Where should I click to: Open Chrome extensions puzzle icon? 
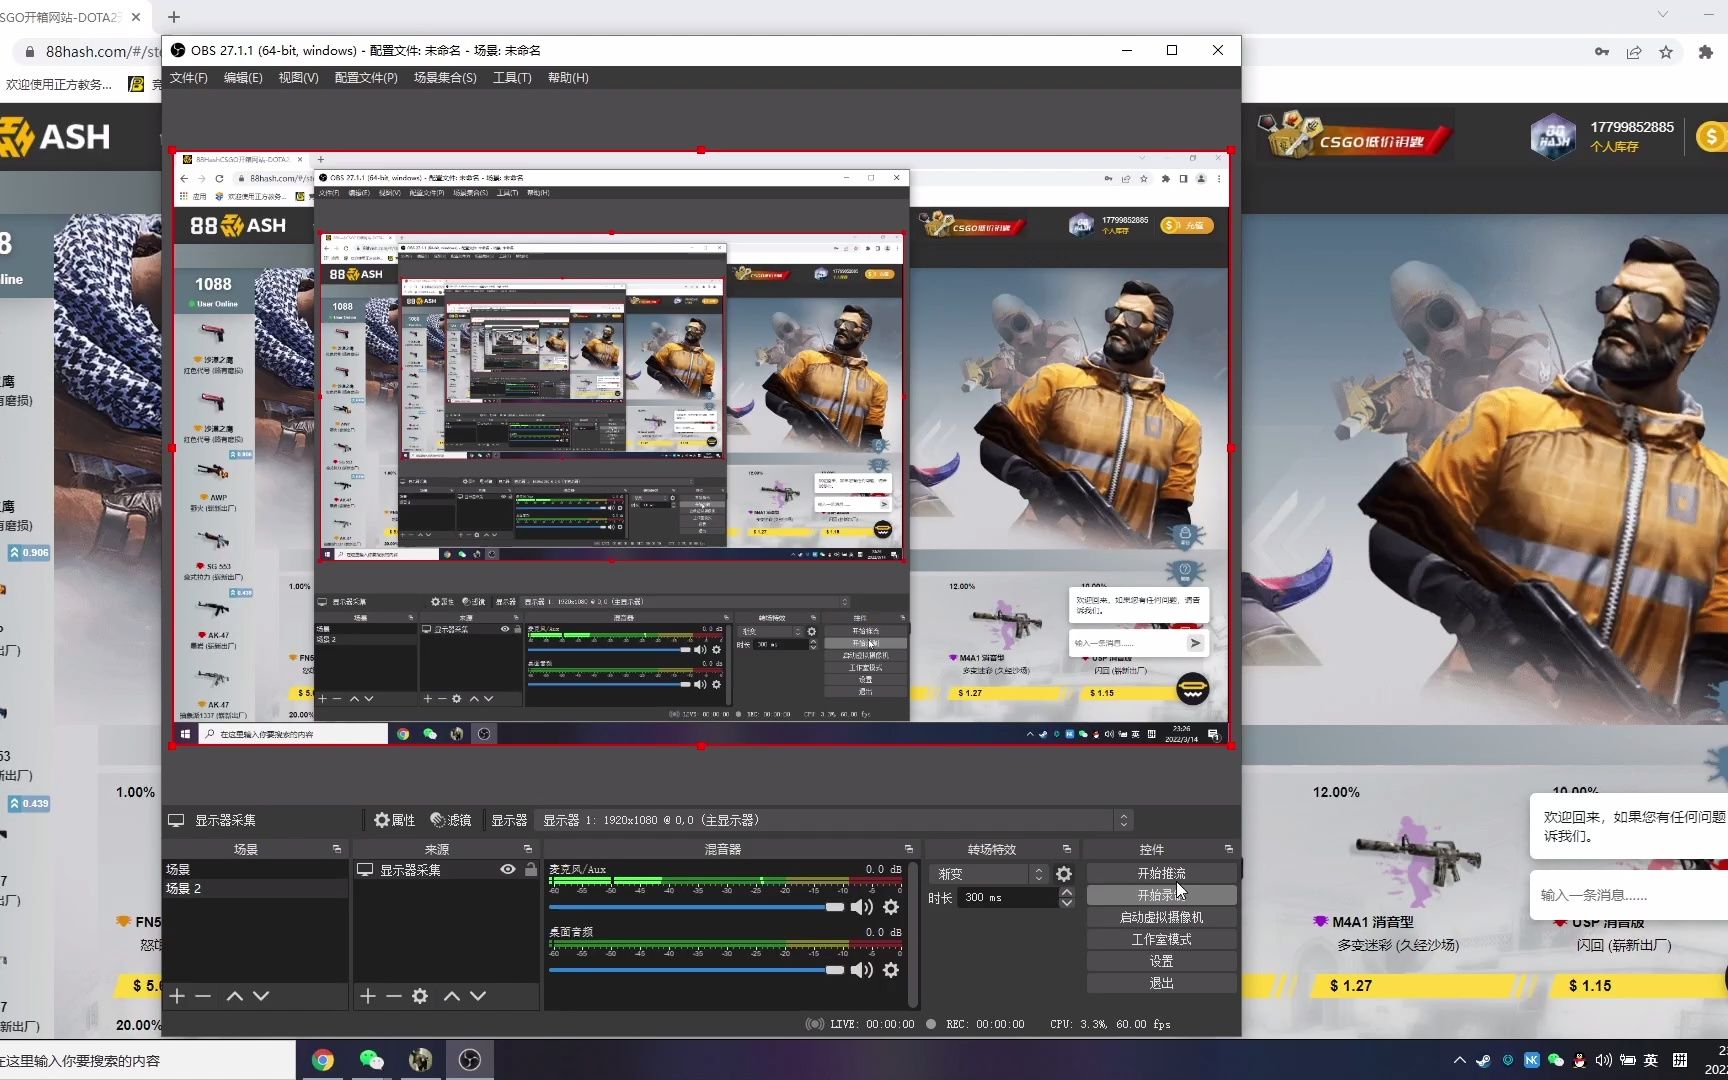click(x=1706, y=52)
